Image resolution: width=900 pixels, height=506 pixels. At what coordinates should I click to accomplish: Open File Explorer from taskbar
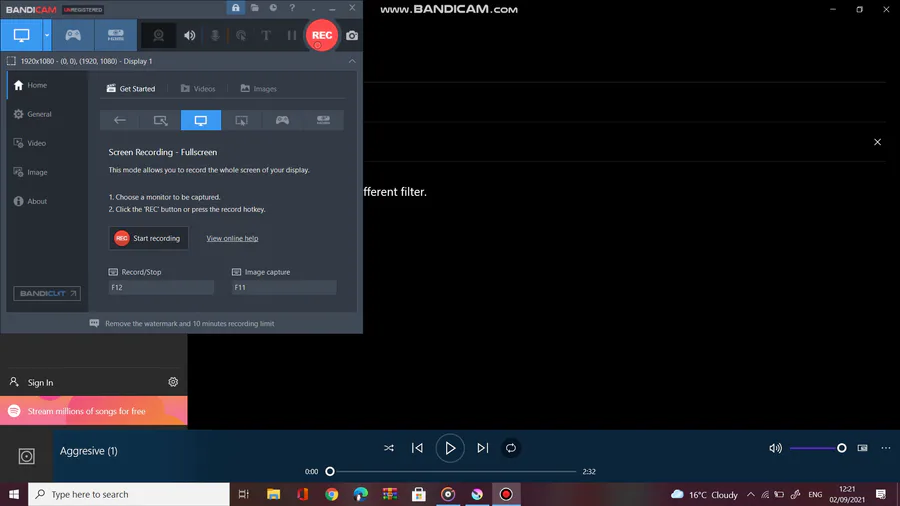click(273, 494)
